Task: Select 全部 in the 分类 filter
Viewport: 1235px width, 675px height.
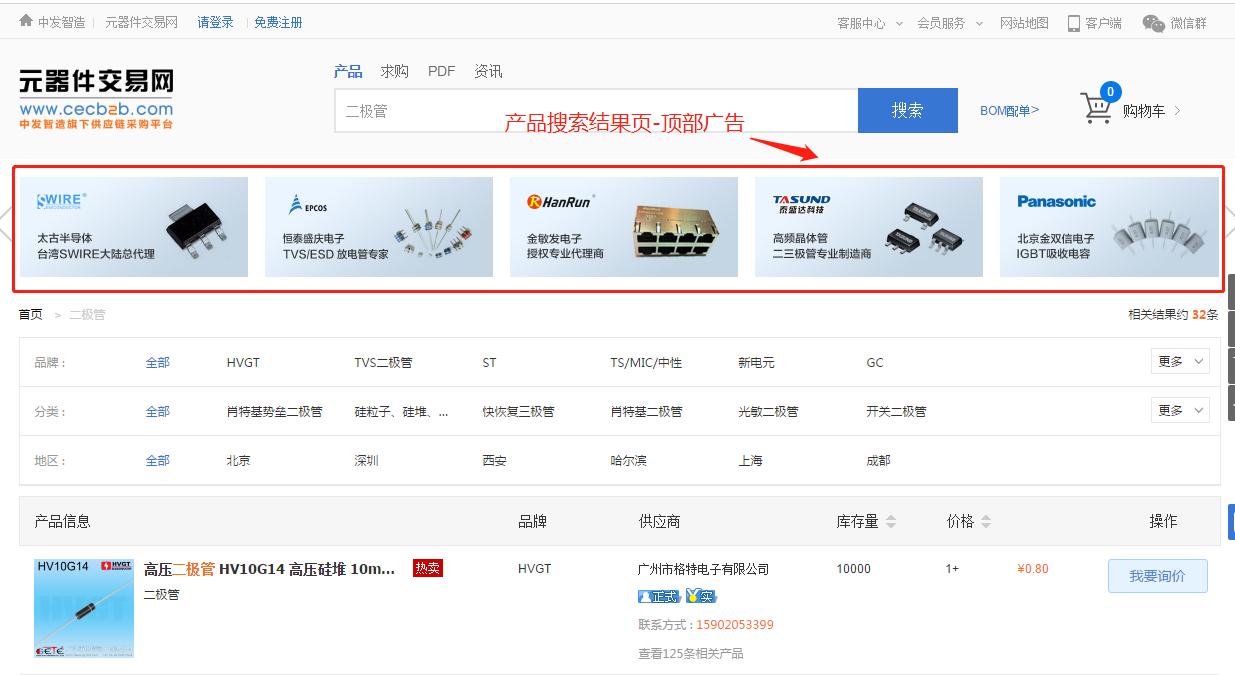Action: pyautogui.click(x=158, y=411)
